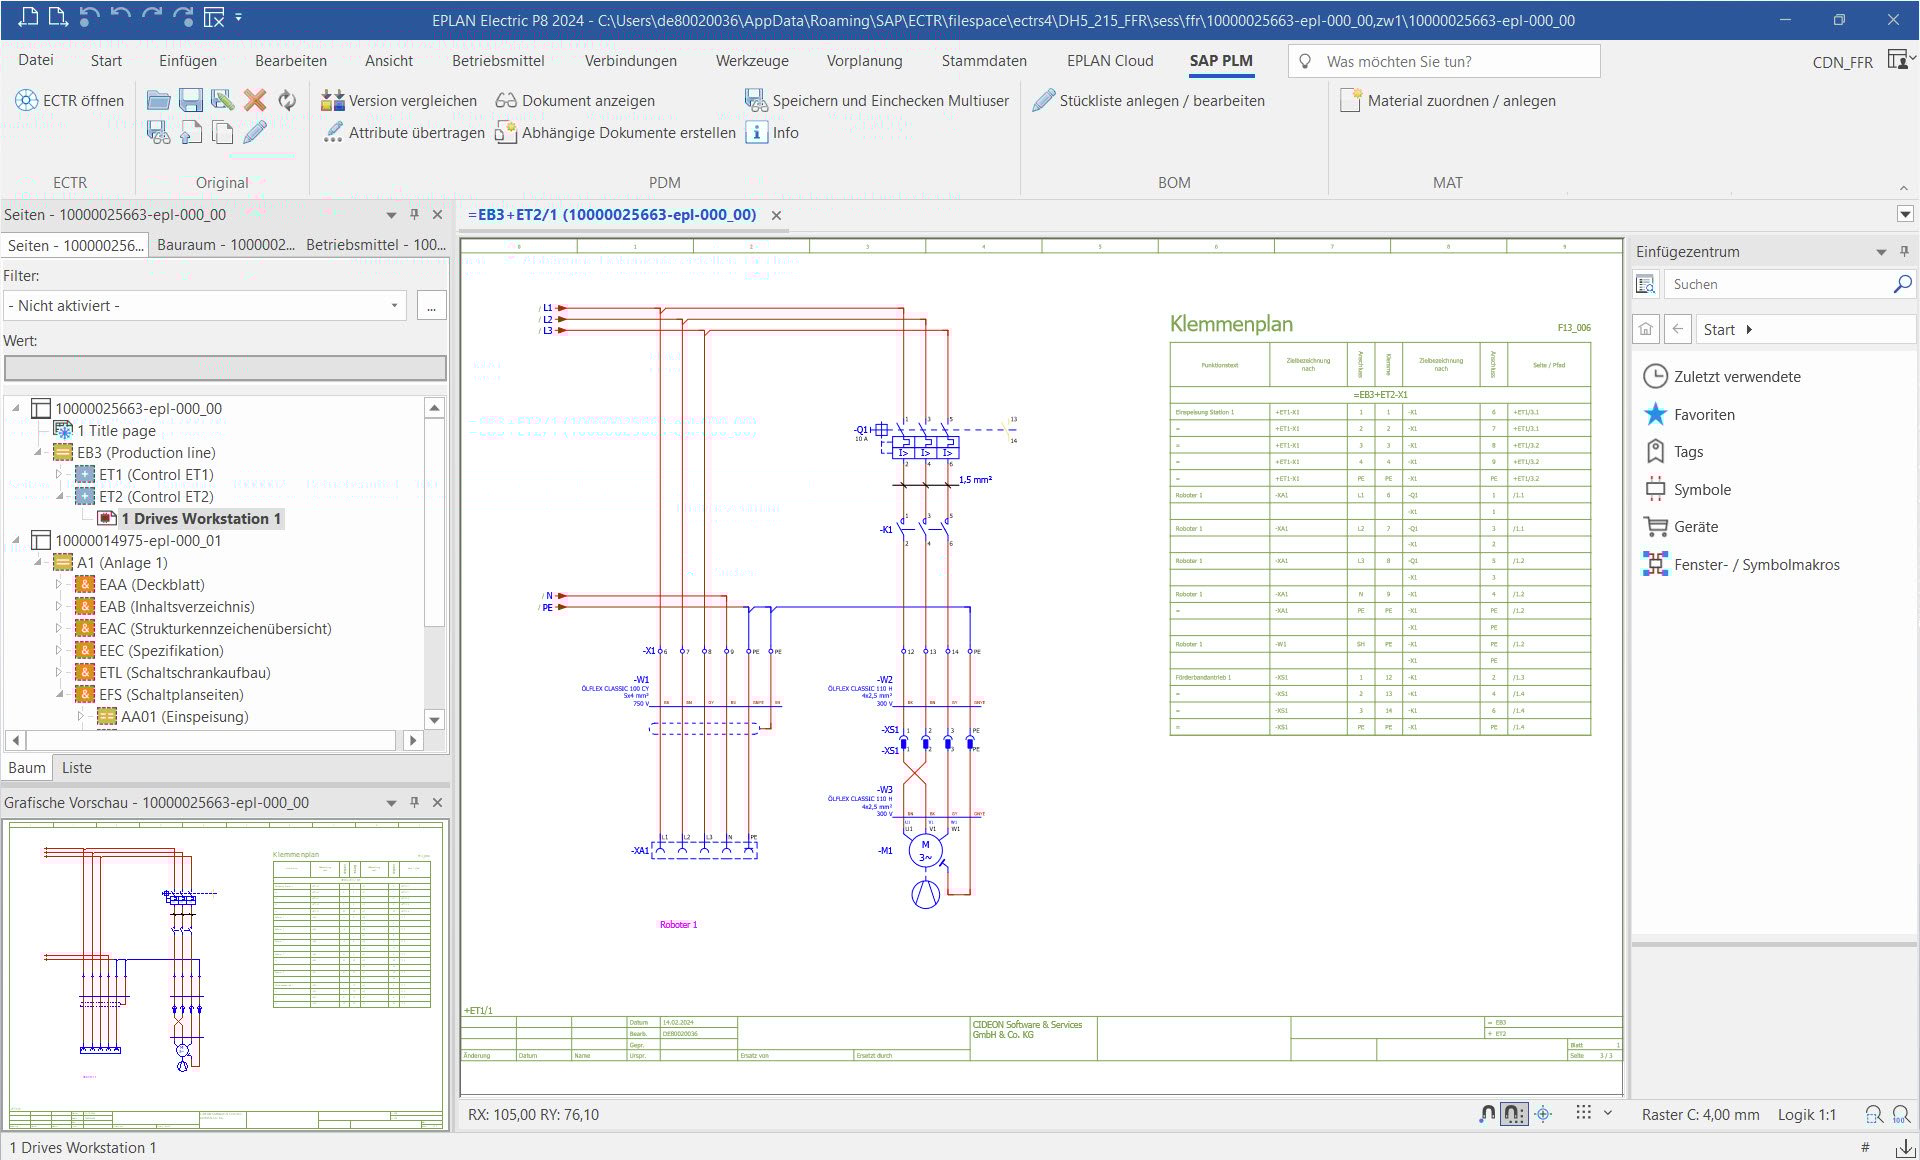
Task: Toggle object snap crosshair button
Action: click(1543, 1114)
